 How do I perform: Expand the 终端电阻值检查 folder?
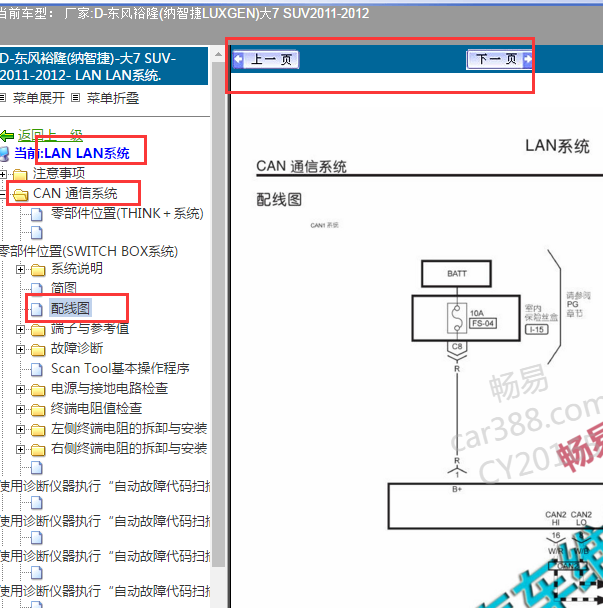[x=20, y=409]
